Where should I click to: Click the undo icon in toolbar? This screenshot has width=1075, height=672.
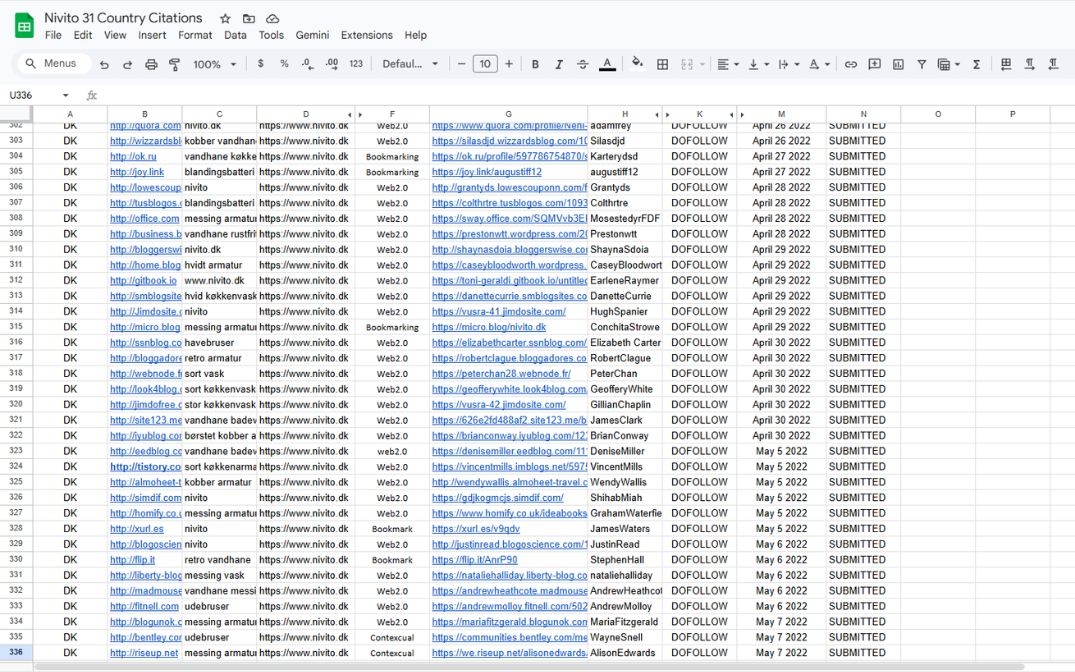pyautogui.click(x=104, y=64)
